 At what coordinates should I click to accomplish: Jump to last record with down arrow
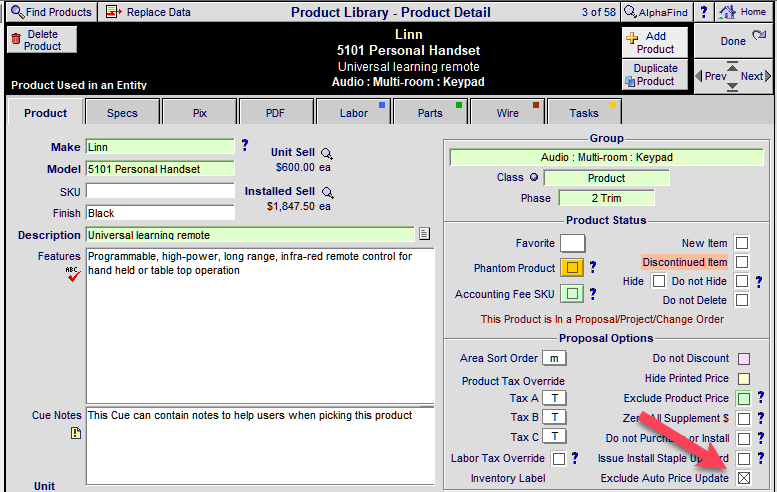[732, 87]
